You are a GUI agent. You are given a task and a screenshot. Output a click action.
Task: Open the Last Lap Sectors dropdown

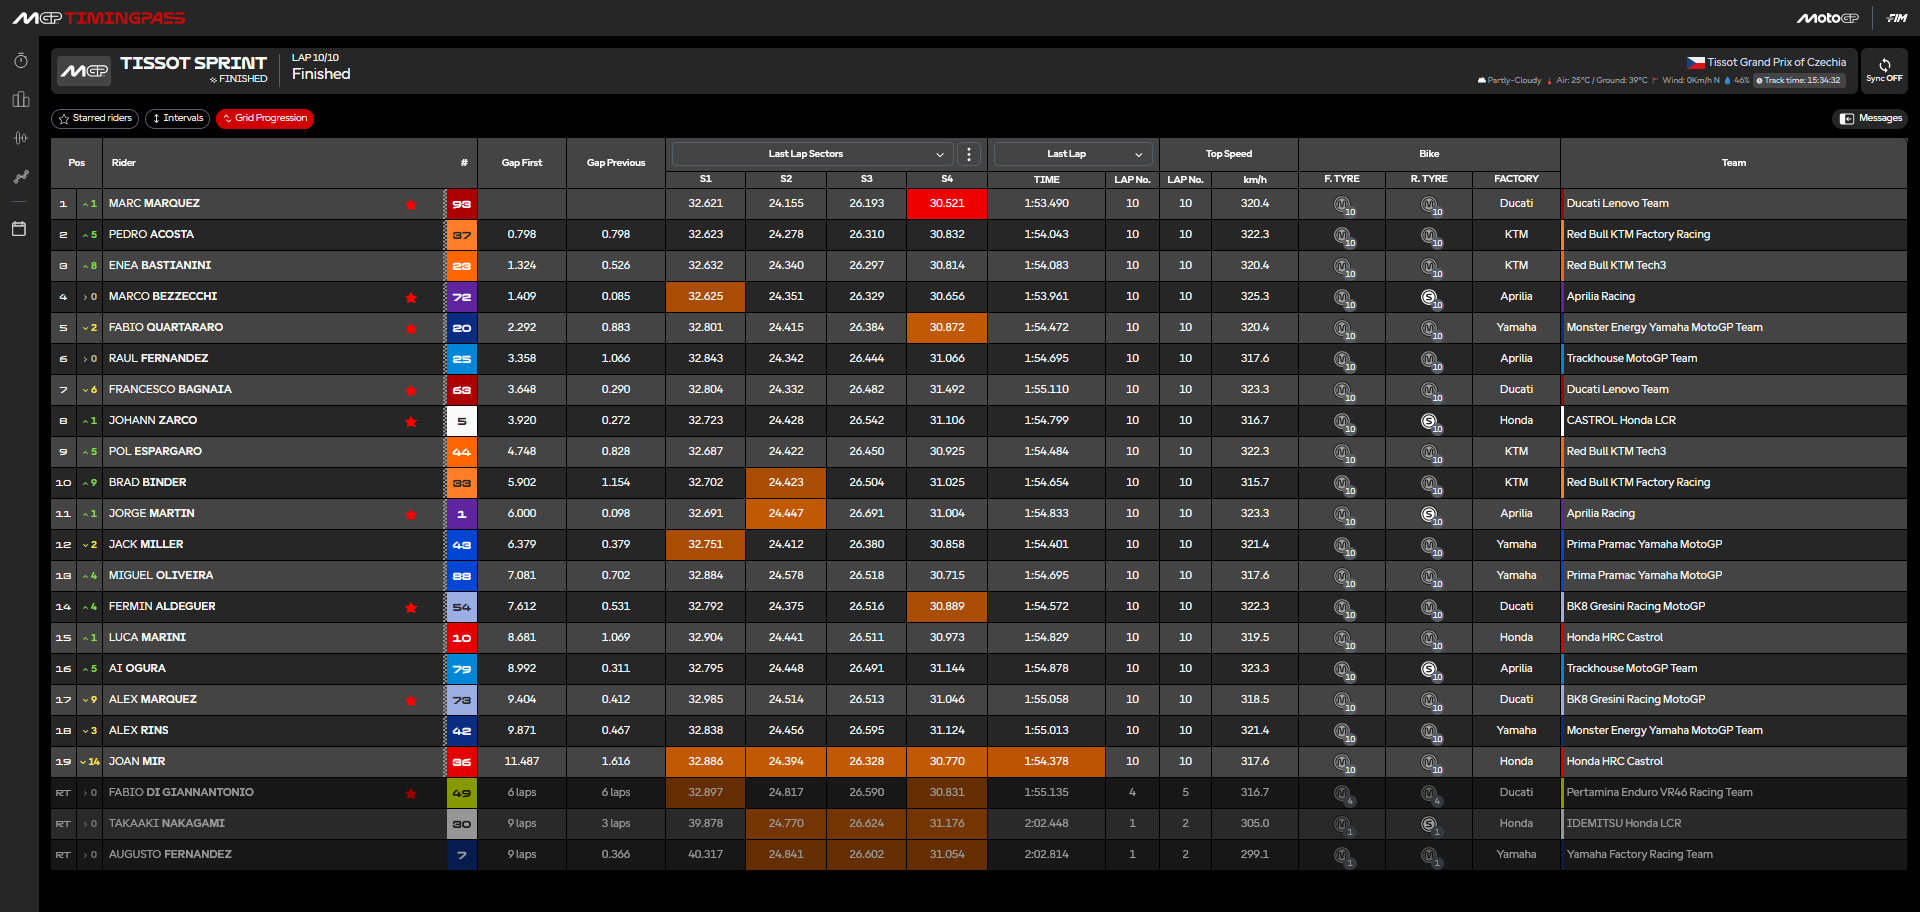(x=812, y=154)
